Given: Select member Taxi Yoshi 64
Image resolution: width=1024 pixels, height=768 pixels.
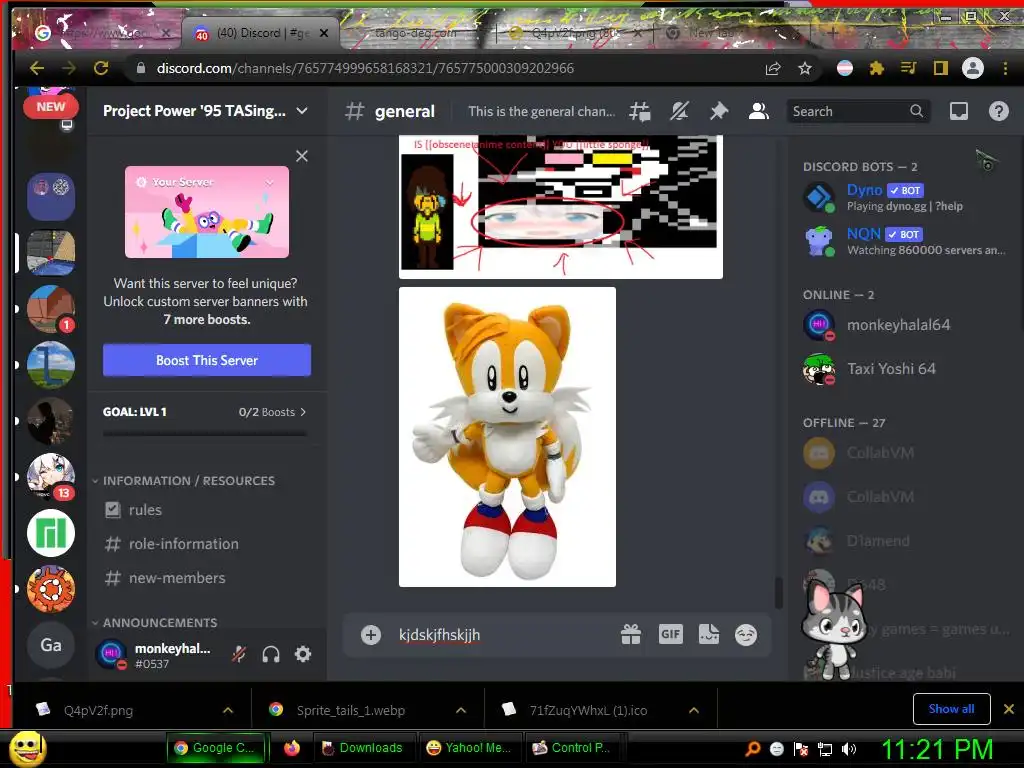Looking at the screenshot, I should pos(904,369).
